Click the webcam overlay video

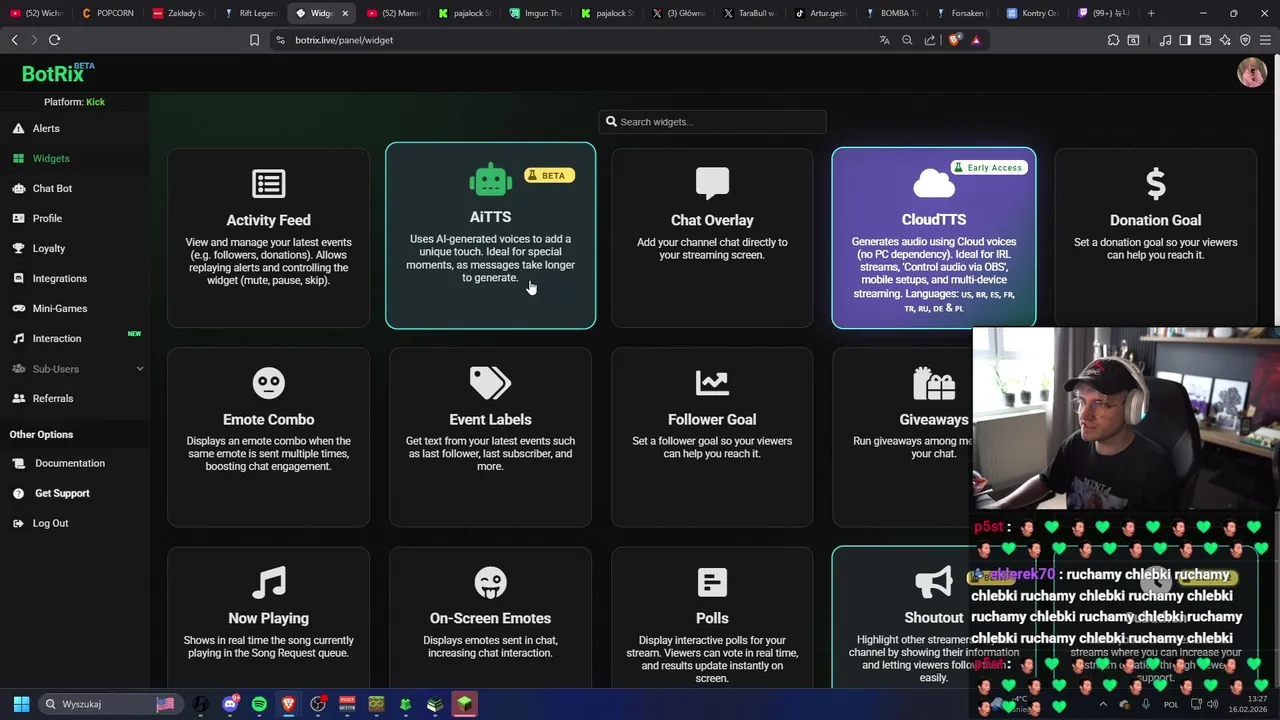tap(1126, 420)
